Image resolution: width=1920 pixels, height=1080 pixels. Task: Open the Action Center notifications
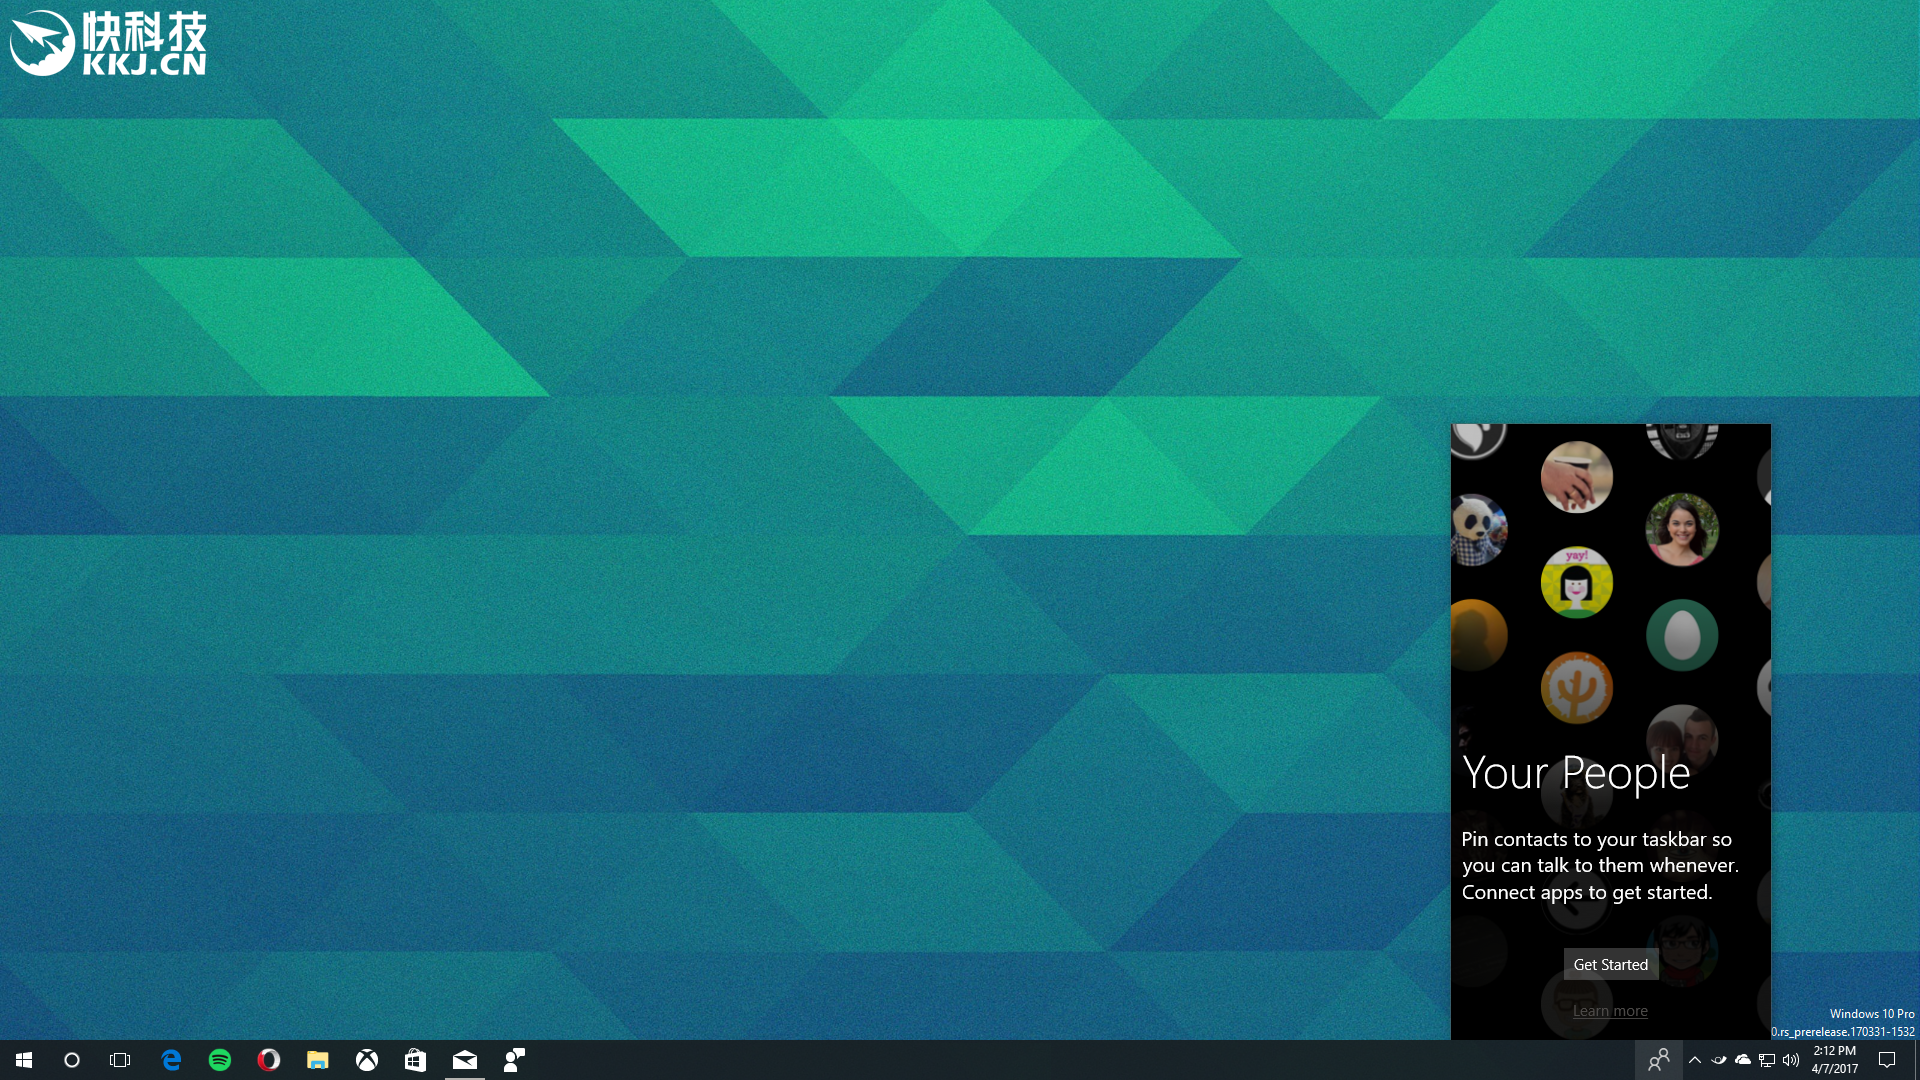tap(1887, 1060)
